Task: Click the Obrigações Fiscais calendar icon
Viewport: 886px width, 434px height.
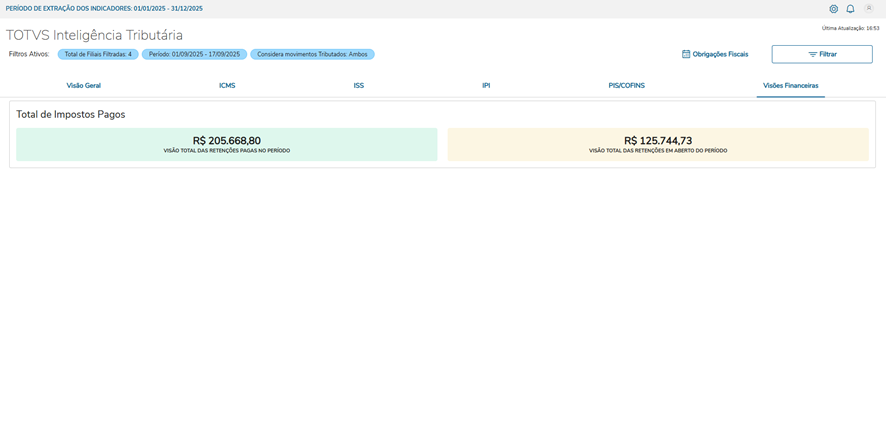Action: [686, 54]
